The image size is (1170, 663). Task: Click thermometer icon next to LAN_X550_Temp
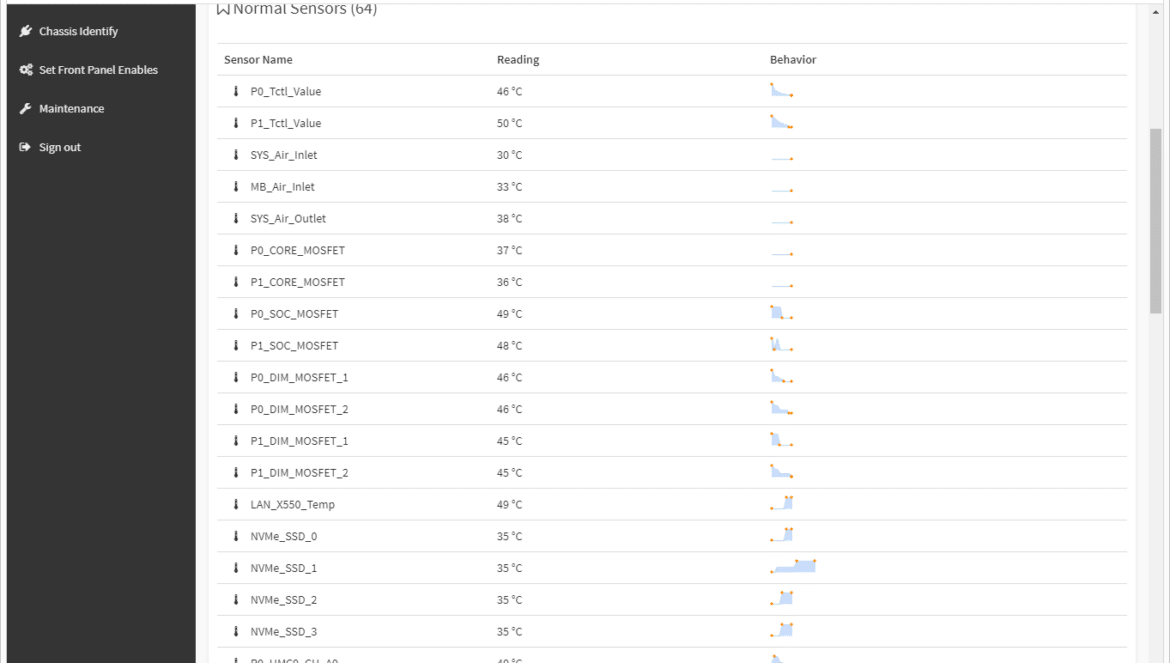click(x=236, y=504)
